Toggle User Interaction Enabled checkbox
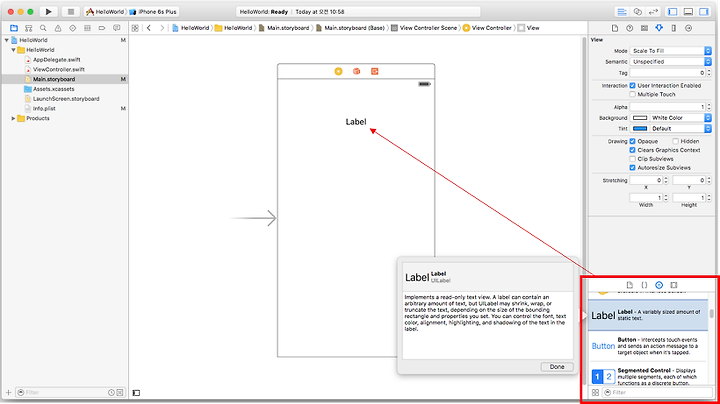 [632, 85]
